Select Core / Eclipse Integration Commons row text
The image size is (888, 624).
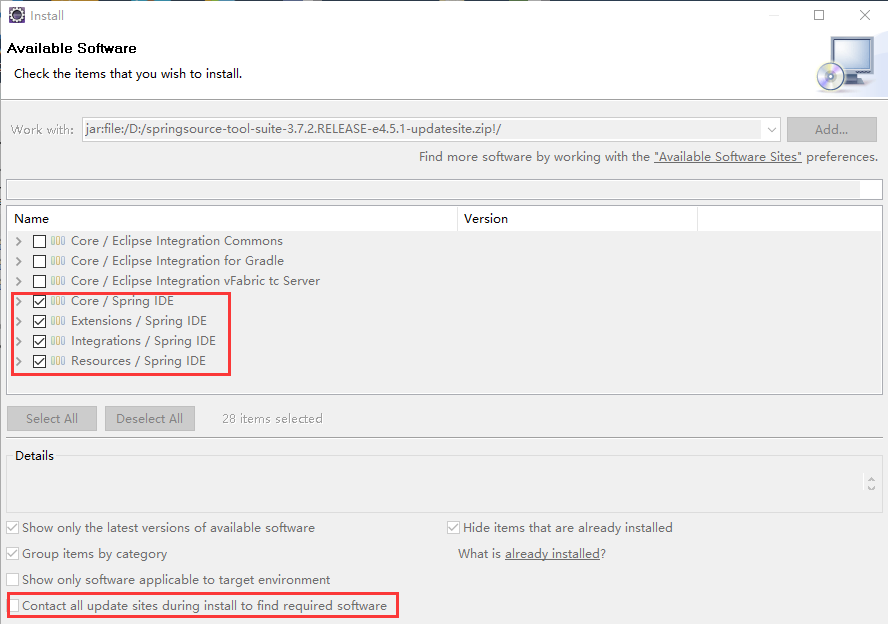(177, 241)
